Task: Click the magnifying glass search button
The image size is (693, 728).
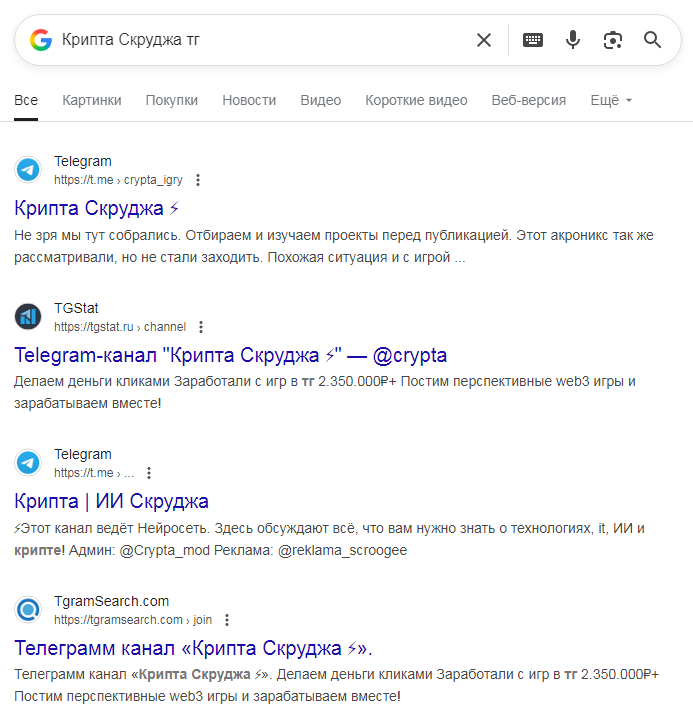Action: (653, 40)
